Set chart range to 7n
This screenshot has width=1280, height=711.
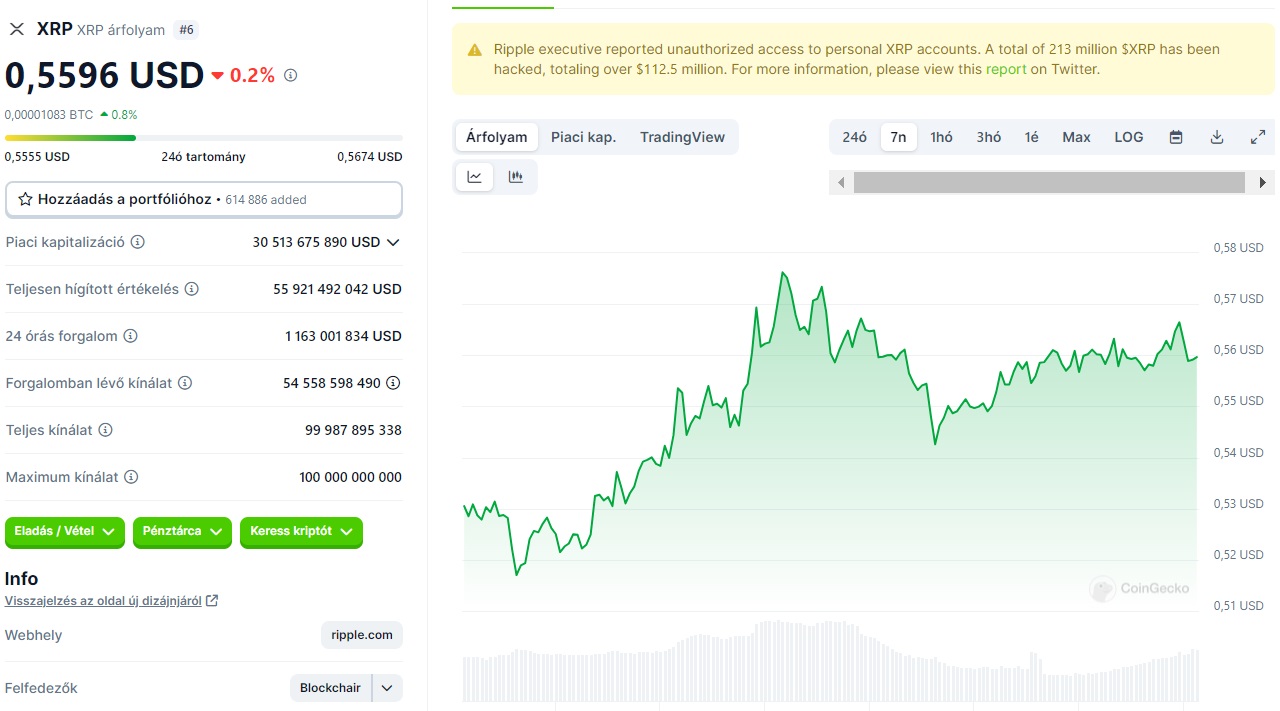(x=899, y=137)
